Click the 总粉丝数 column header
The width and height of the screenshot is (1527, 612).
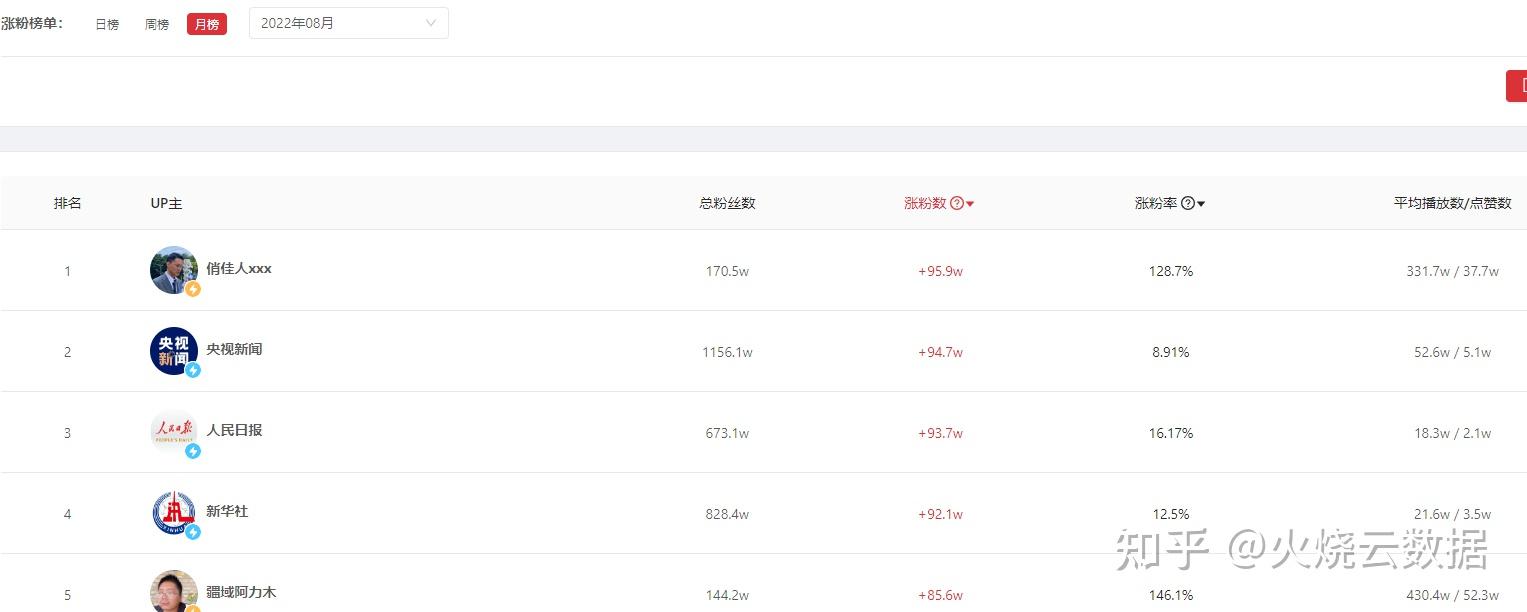pyautogui.click(x=727, y=204)
